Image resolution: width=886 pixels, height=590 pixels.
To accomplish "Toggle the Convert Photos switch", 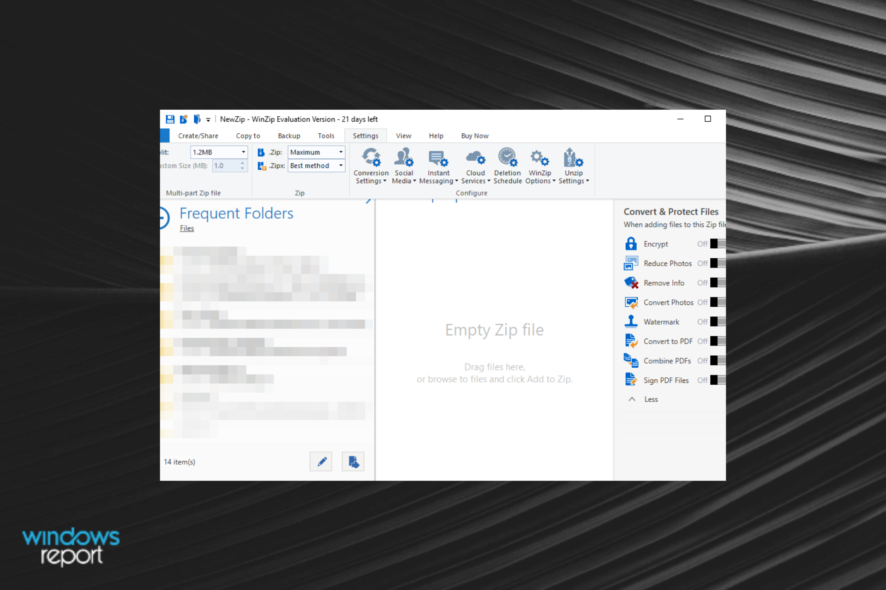I will pos(718,302).
